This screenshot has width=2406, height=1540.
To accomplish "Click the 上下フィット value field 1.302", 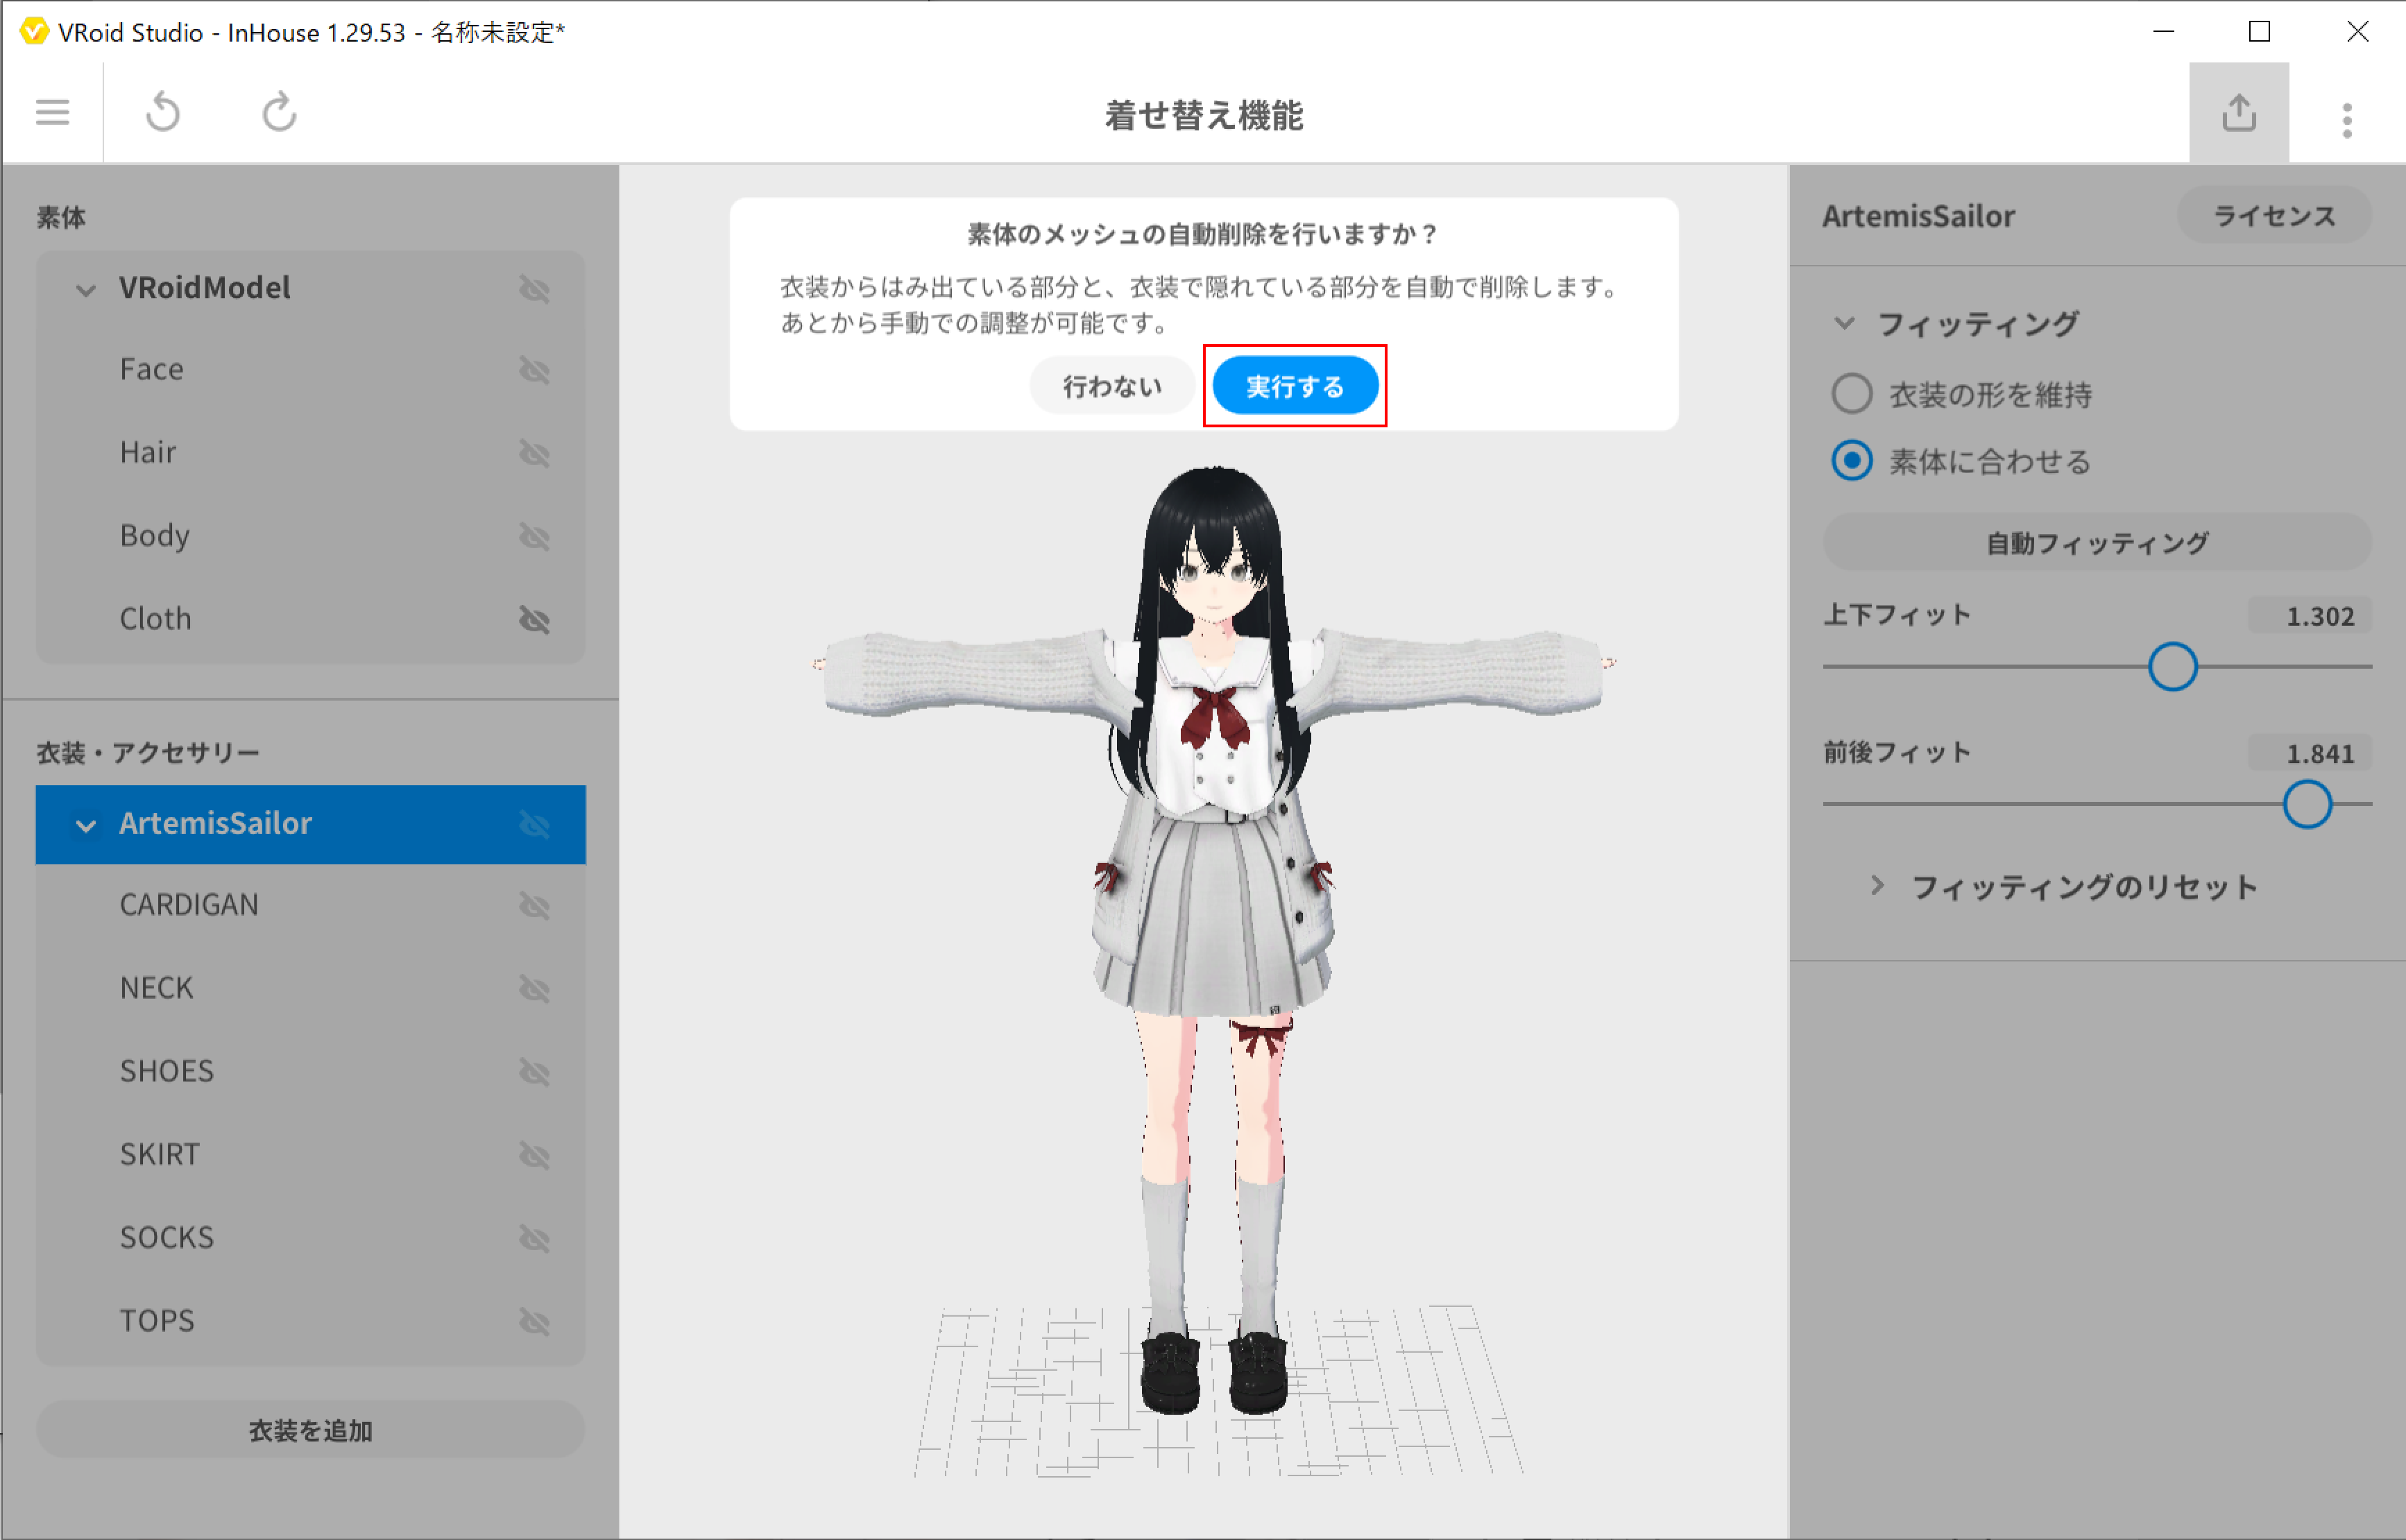I will 2310,616.
